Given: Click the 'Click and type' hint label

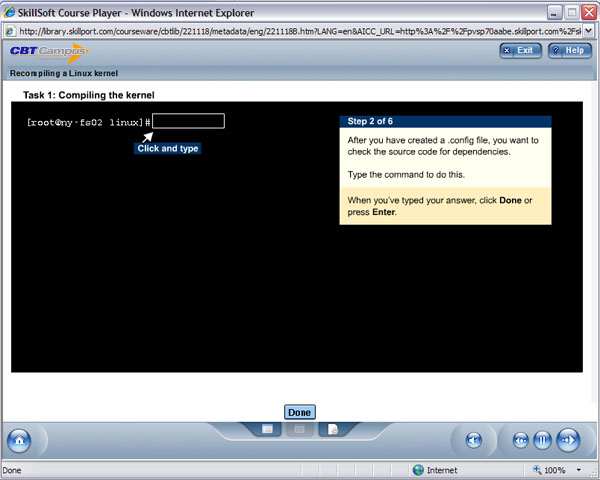Looking at the screenshot, I should [x=168, y=148].
